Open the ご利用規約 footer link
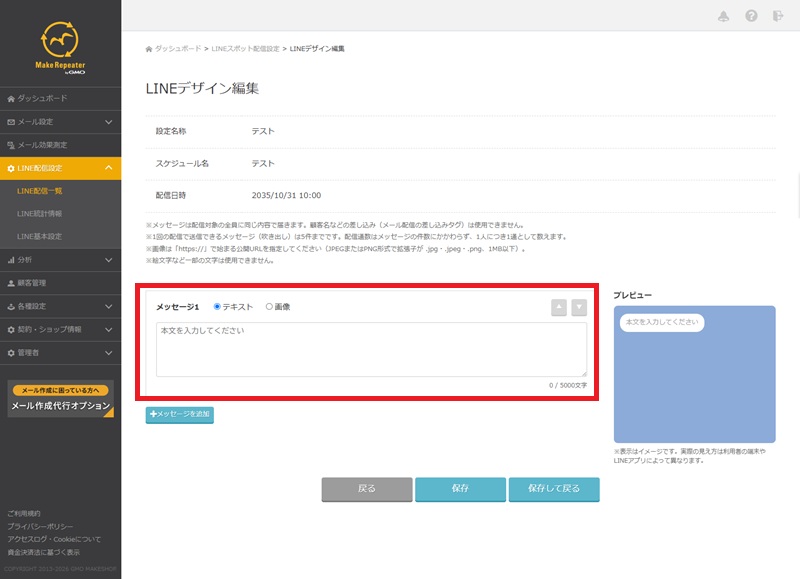This screenshot has width=800, height=579. point(23,513)
